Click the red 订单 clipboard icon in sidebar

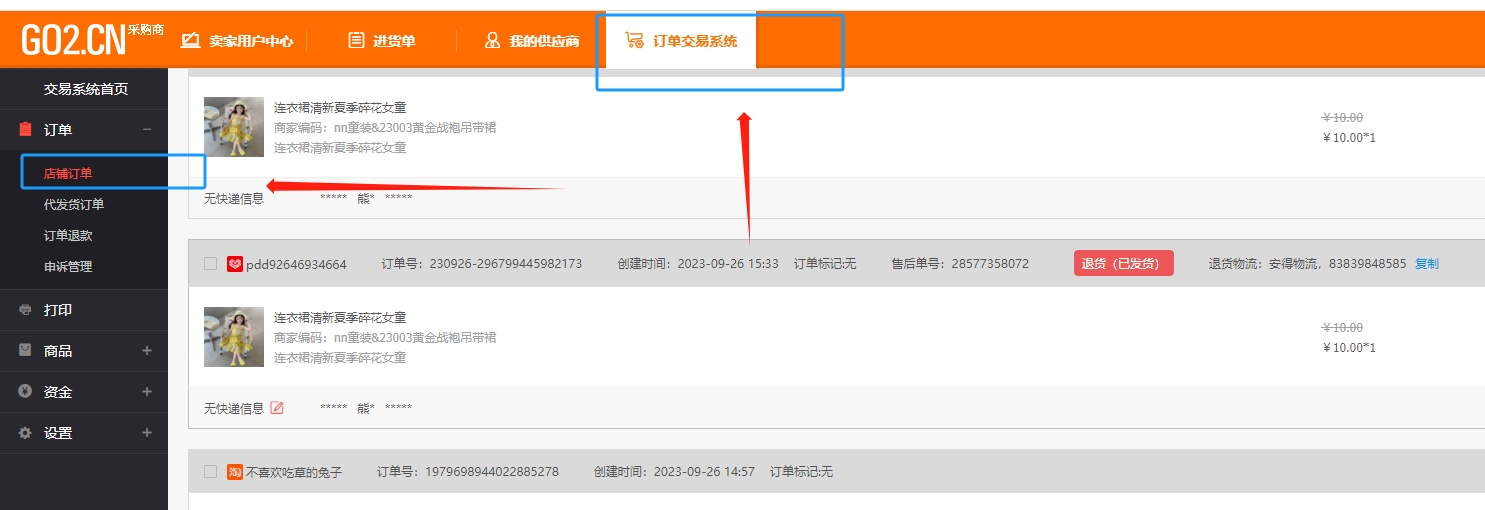point(26,129)
